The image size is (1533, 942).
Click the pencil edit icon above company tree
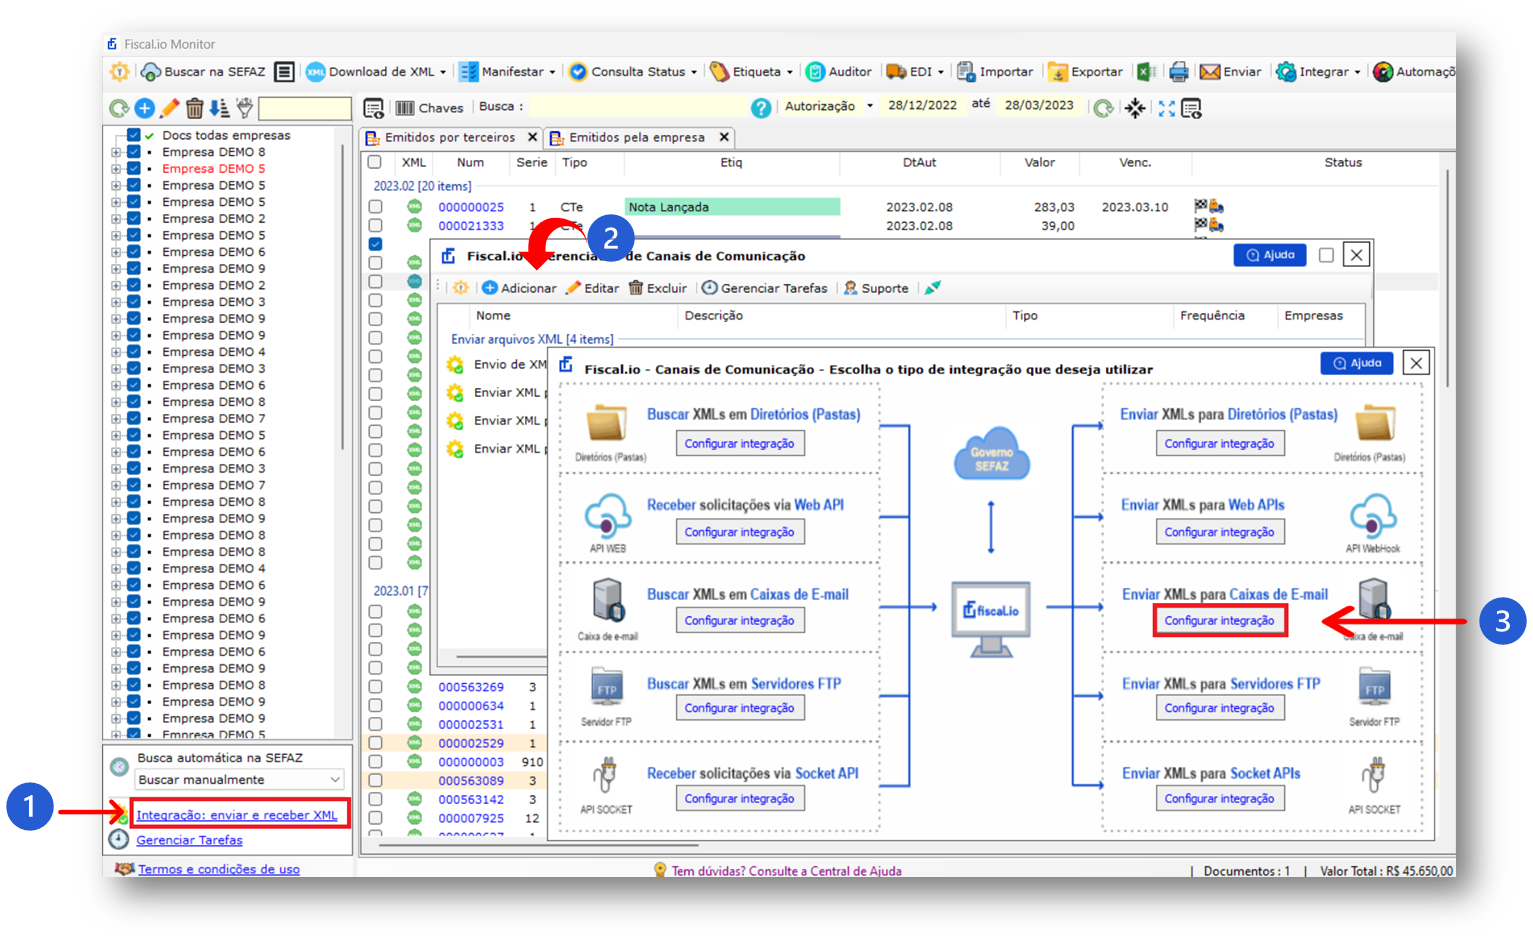tap(170, 108)
